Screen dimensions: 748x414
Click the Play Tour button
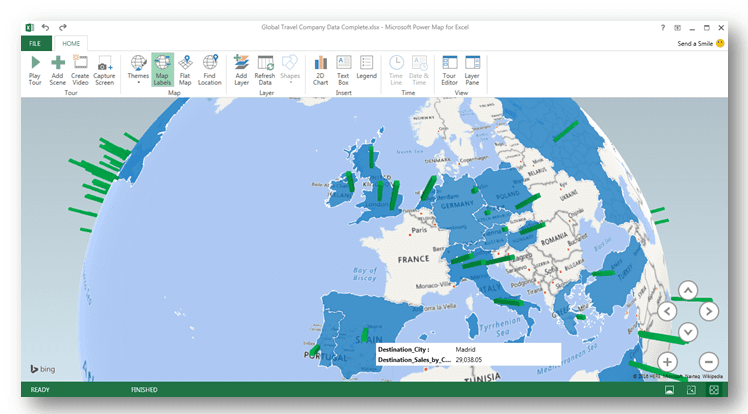point(35,71)
